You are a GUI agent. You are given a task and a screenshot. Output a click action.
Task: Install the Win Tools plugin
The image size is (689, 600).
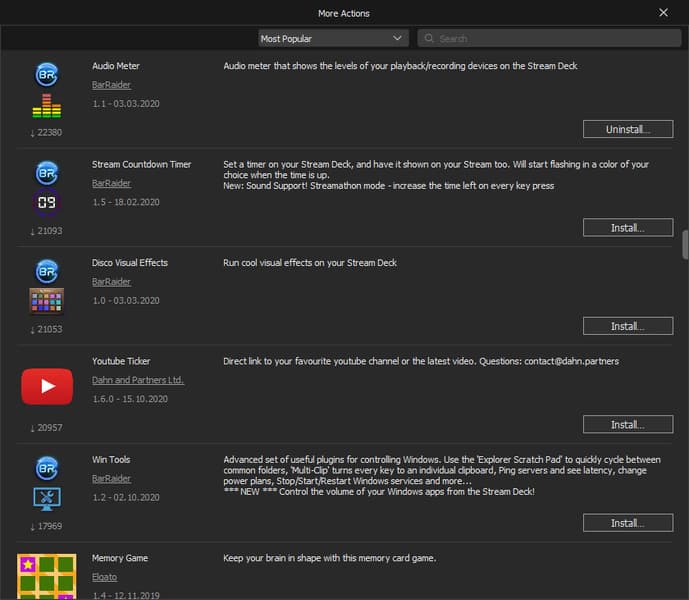click(628, 523)
